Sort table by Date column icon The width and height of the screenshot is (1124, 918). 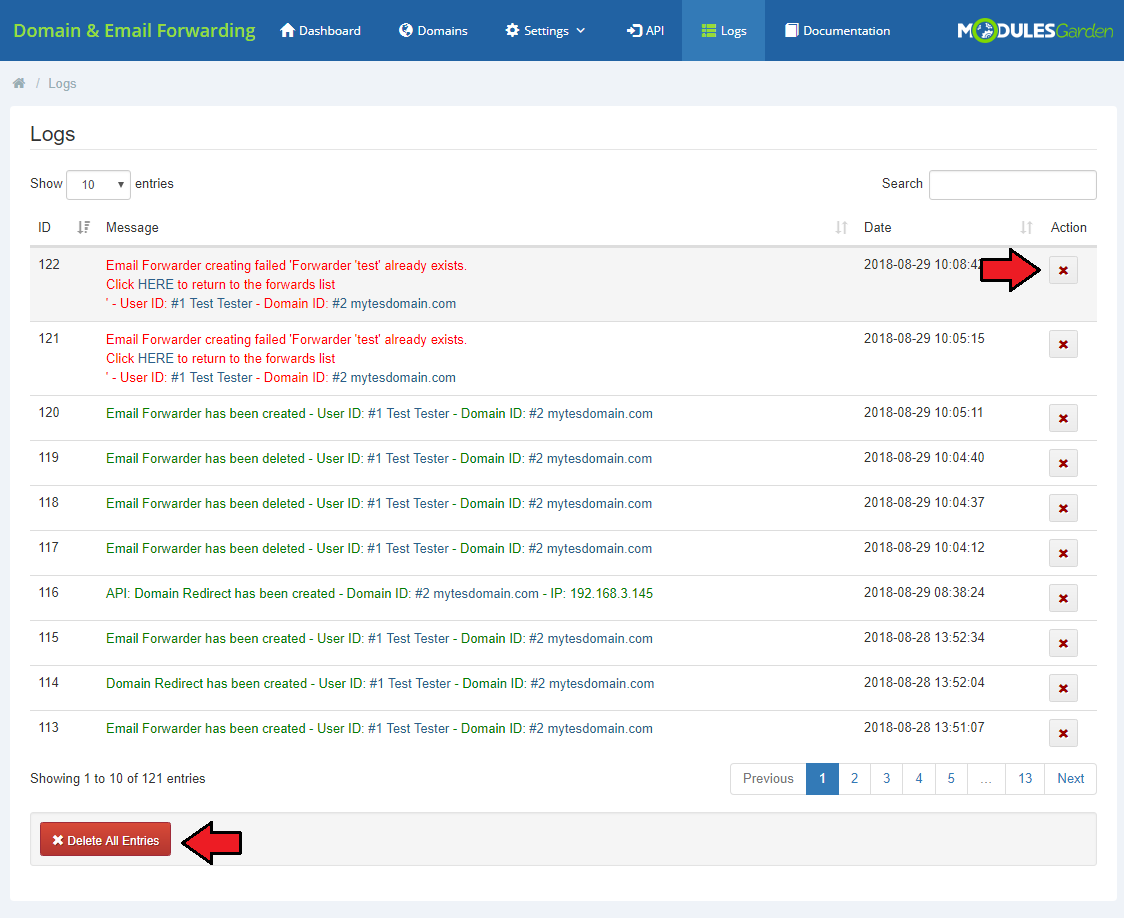click(x=1026, y=227)
